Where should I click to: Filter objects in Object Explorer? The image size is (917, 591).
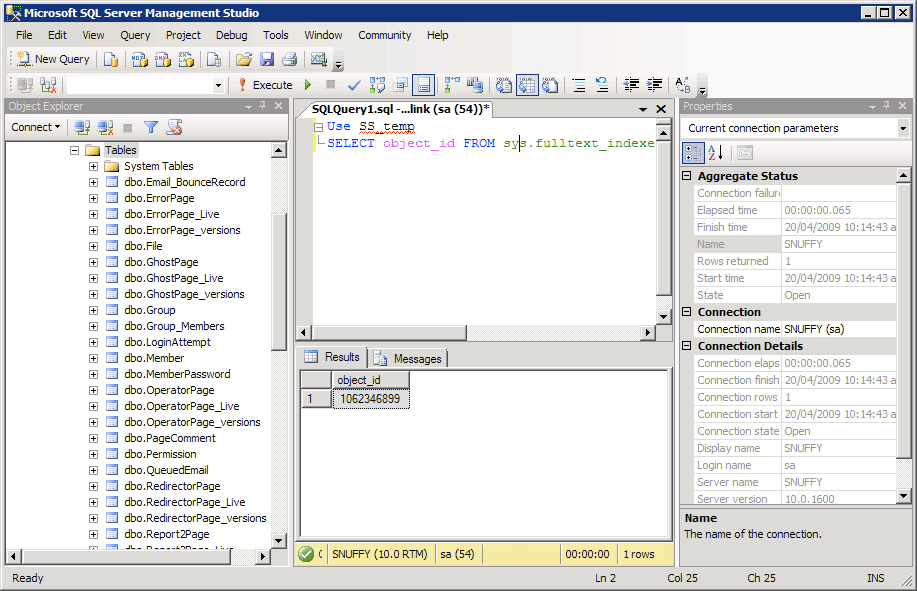pyautogui.click(x=150, y=128)
